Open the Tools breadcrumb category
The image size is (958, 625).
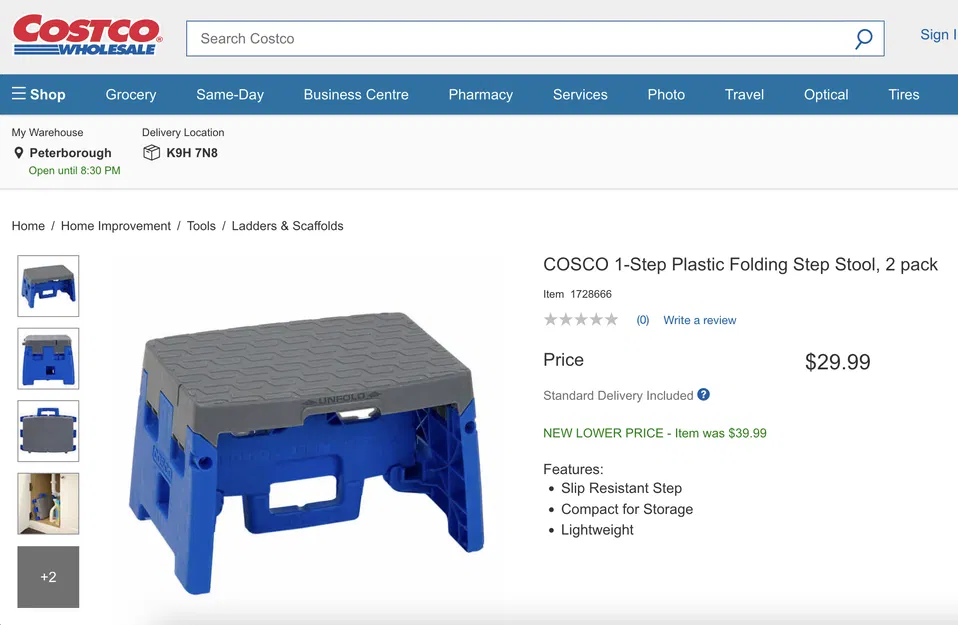pyautogui.click(x=201, y=226)
